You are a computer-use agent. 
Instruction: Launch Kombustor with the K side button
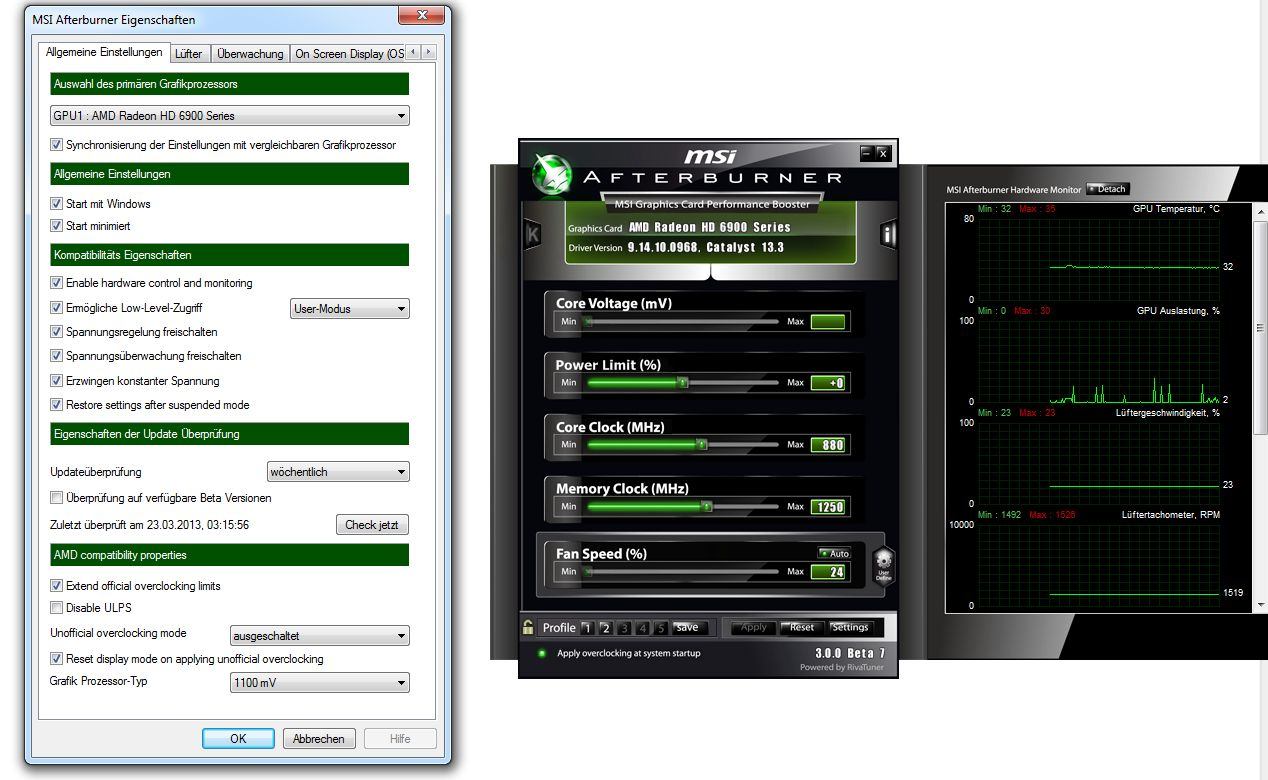pyautogui.click(x=532, y=233)
